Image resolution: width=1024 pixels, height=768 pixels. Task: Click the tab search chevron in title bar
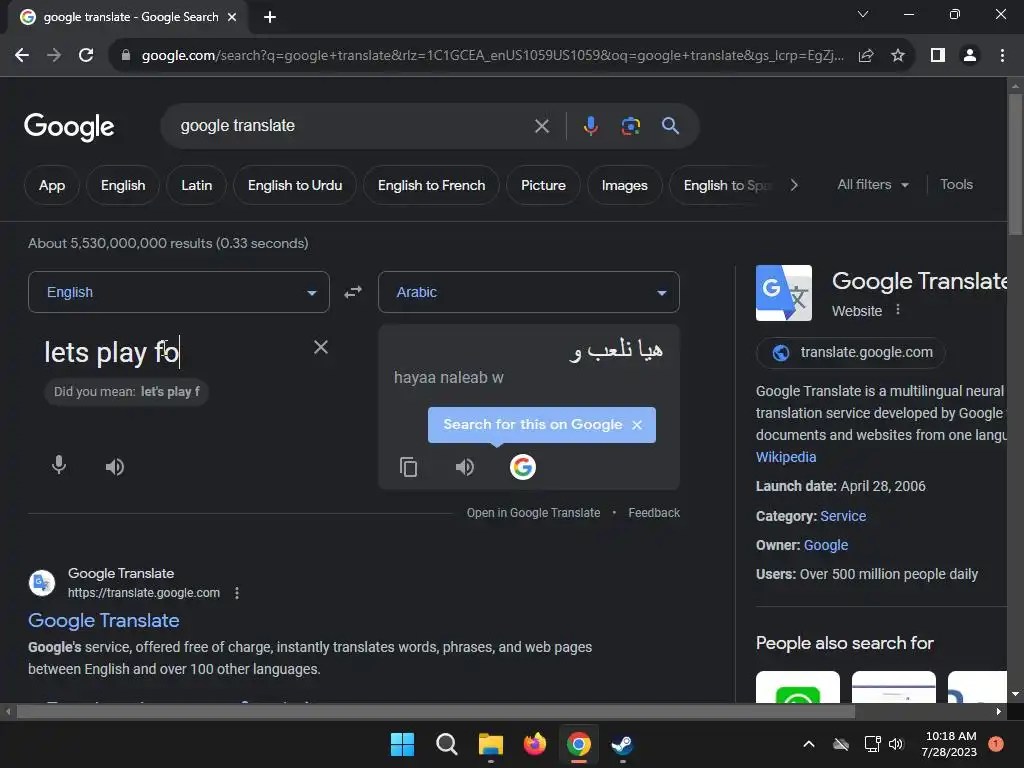[x=863, y=14]
